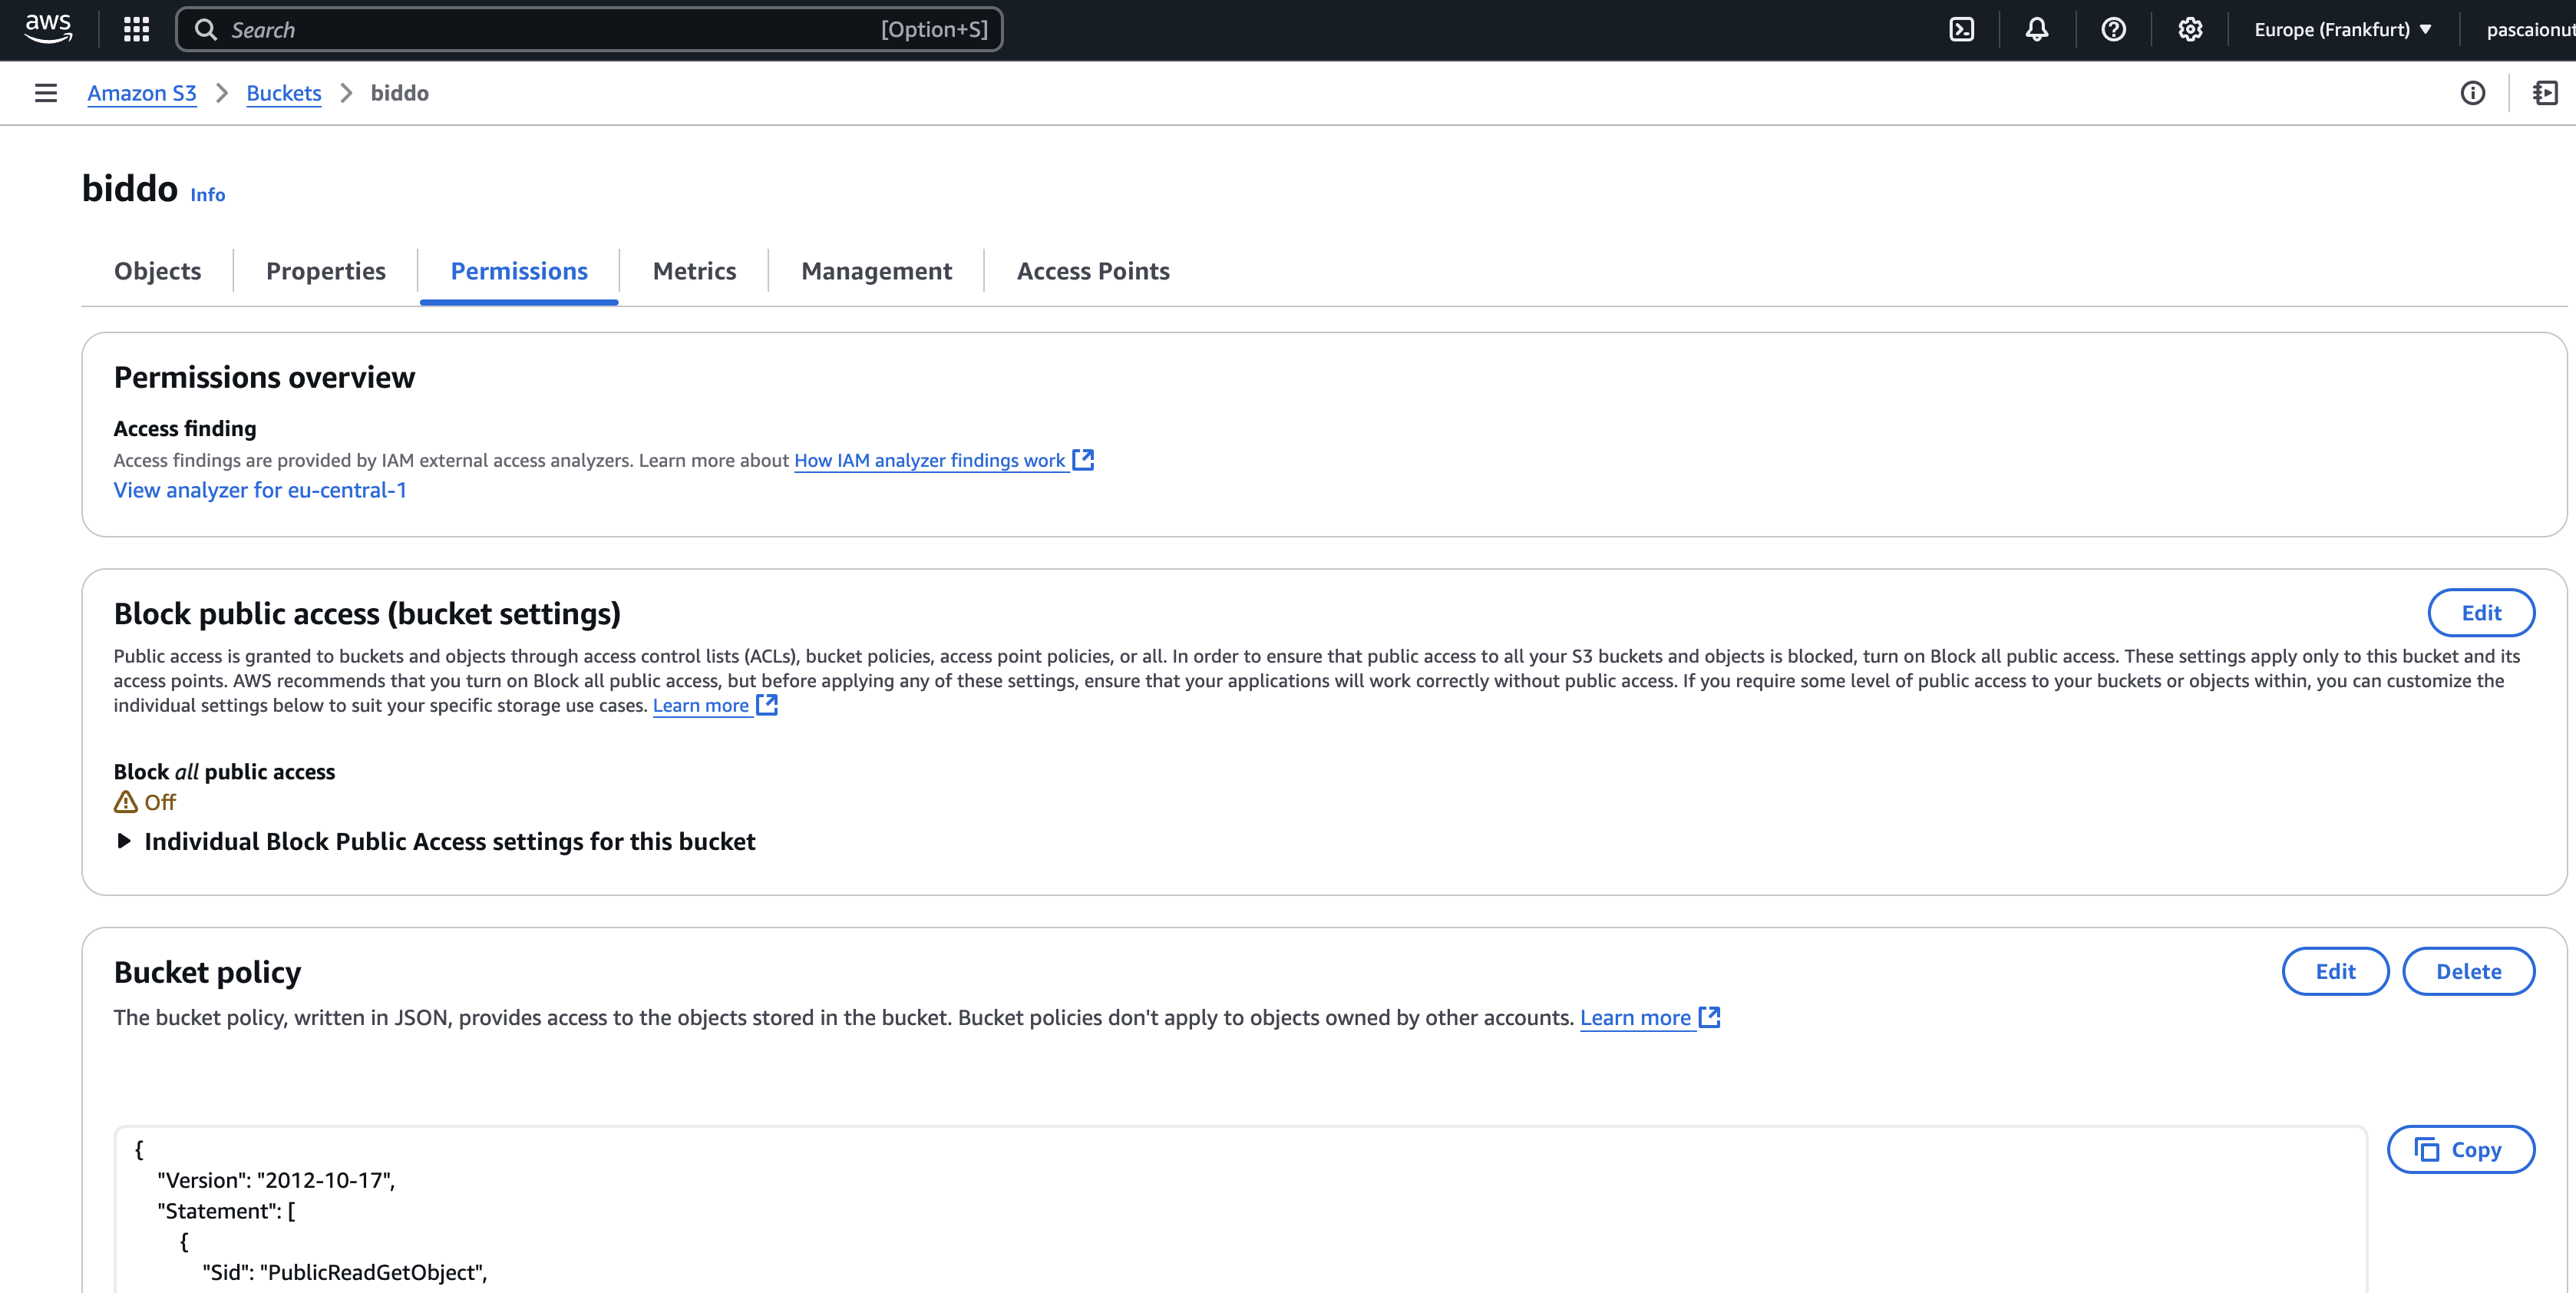Expand Individual Block Public Access settings
Image resolution: width=2576 pixels, height=1293 pixels.
435,841
